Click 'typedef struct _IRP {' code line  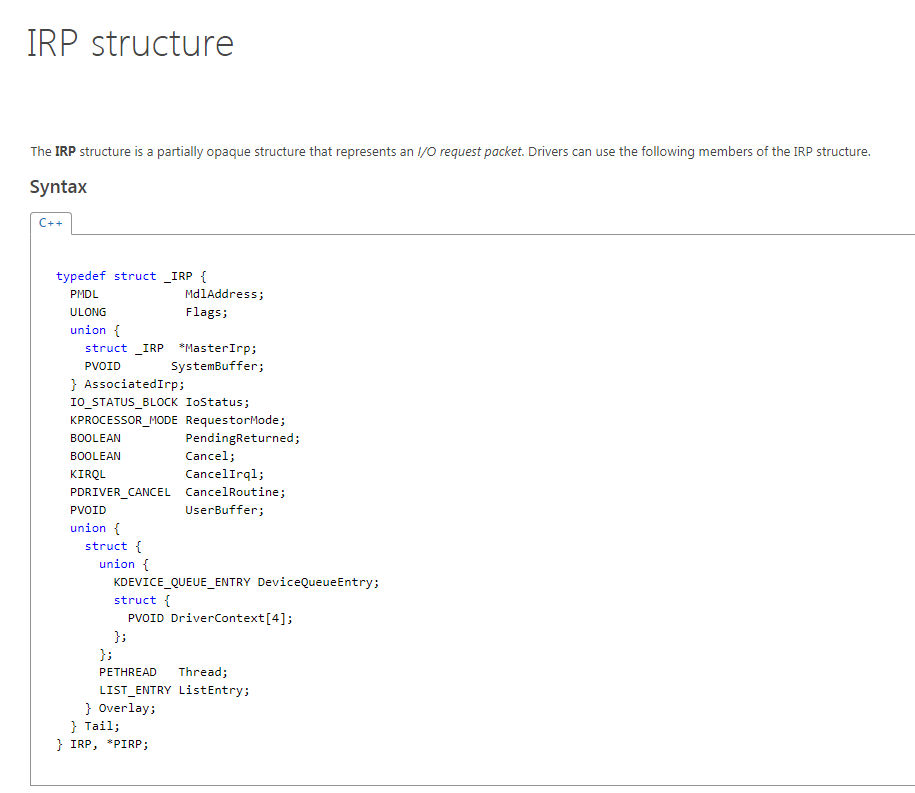click(x=131, y=276)
